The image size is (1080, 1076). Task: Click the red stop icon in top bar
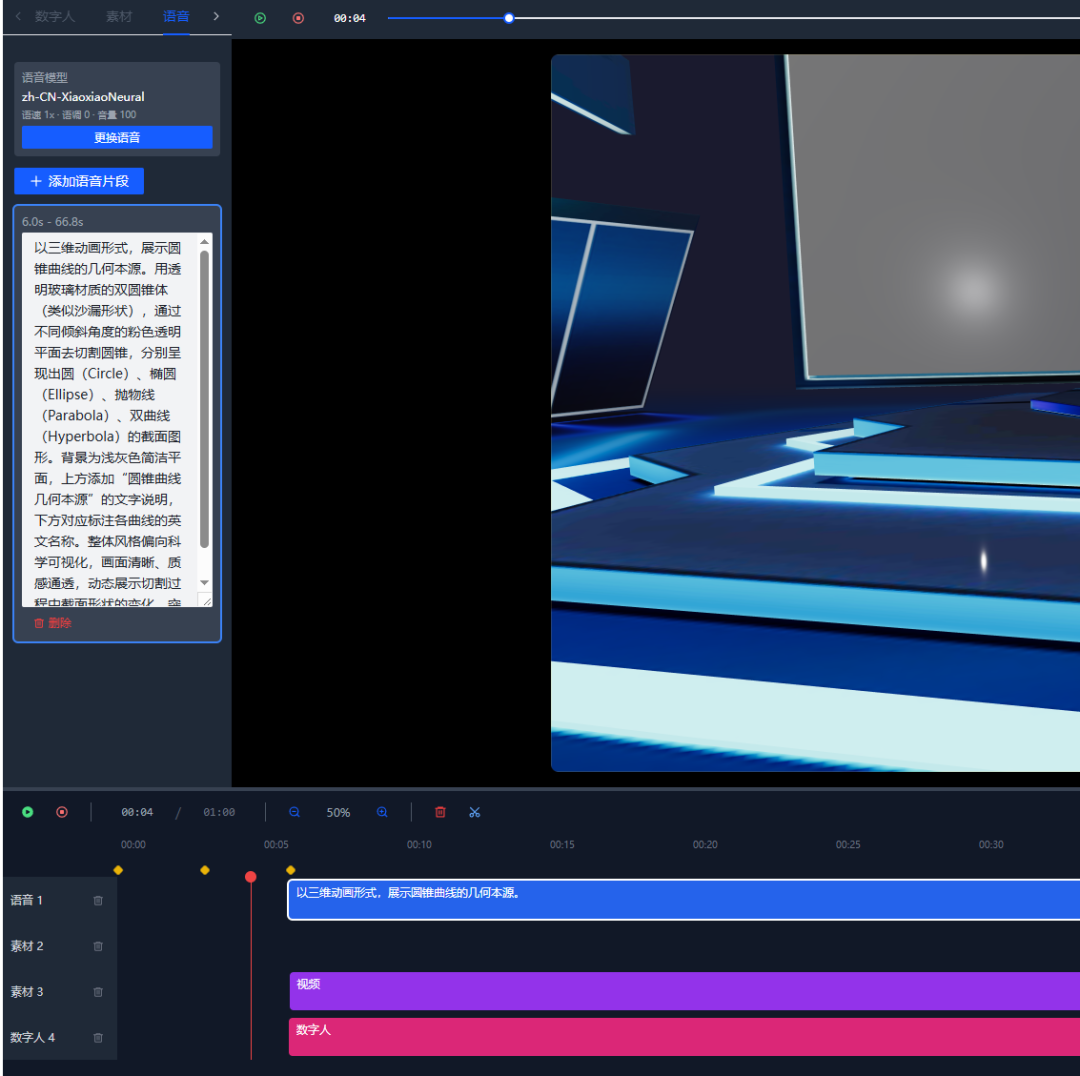coord(298,19)
